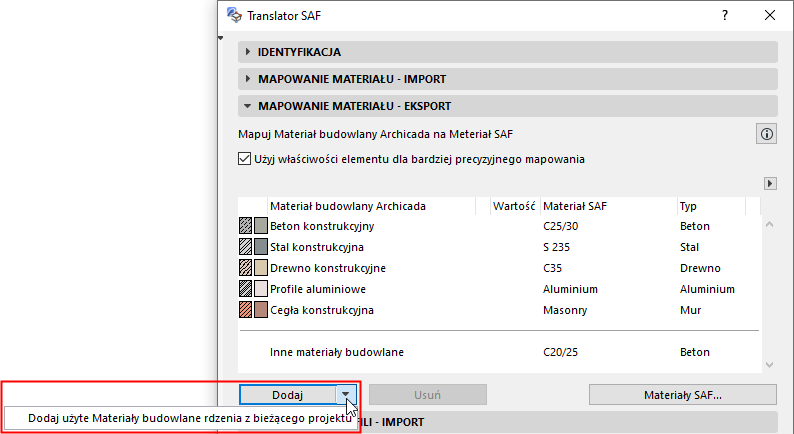Click the info icon beside mapping description
The height and width of the screenshot is (434, 794).
766,134
